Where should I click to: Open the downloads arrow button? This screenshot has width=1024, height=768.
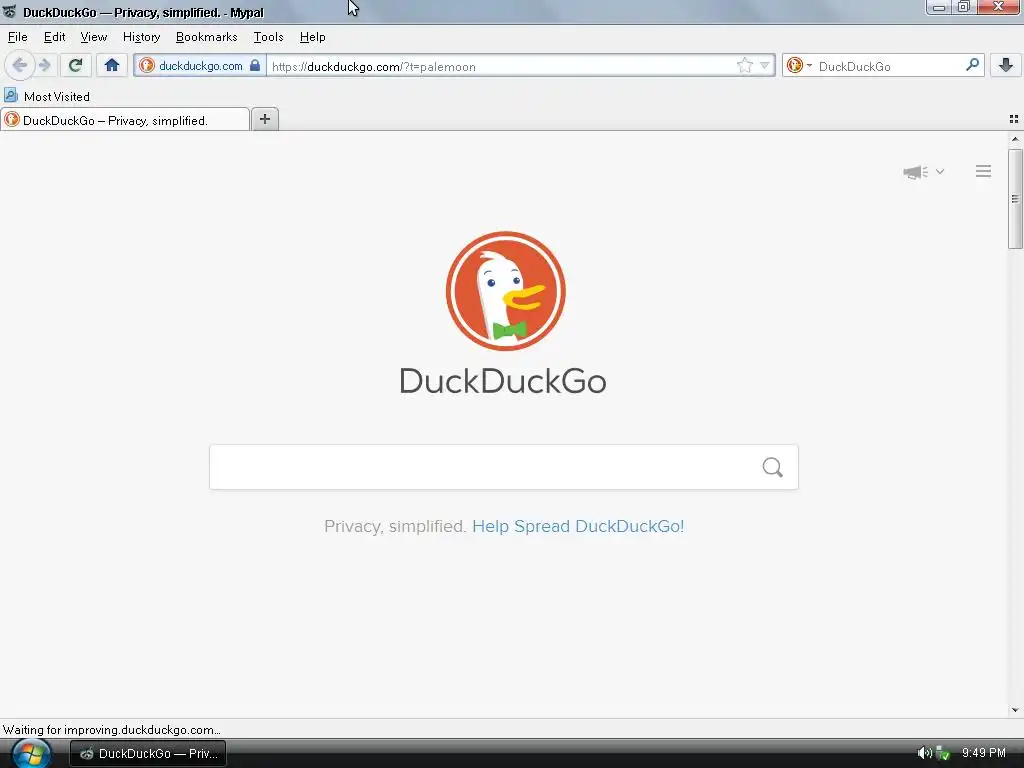click(1006, 65)
